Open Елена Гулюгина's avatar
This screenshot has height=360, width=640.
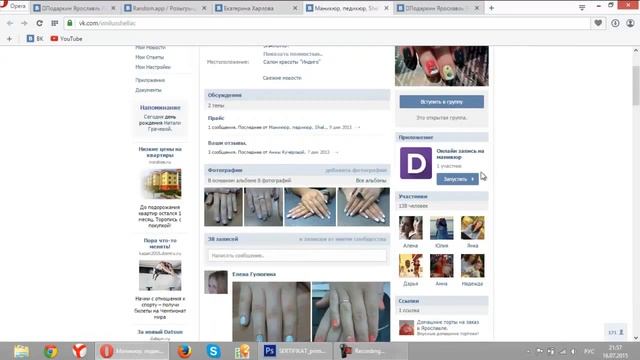click(216, 282)
